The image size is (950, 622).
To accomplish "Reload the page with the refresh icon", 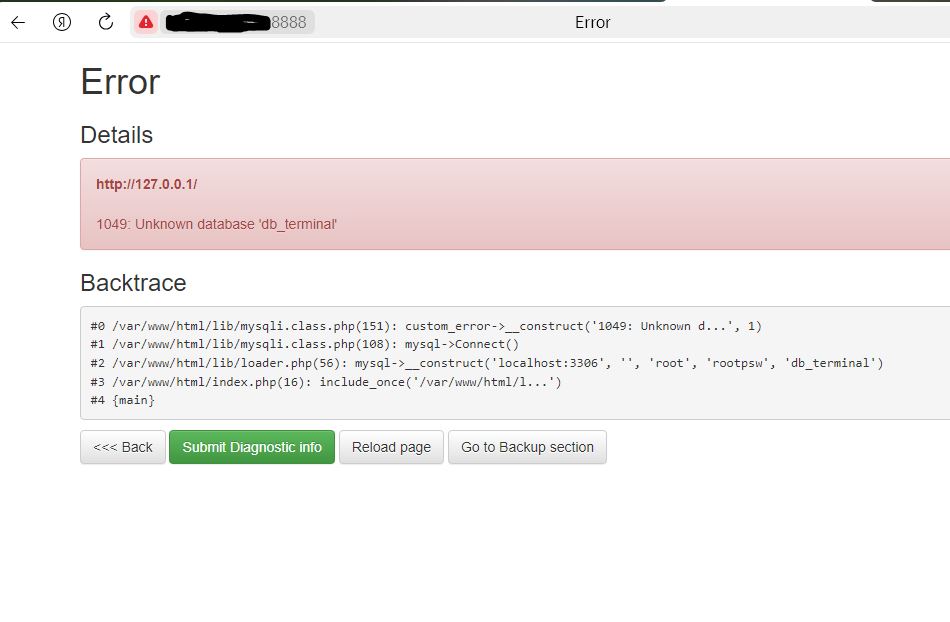I will [x=105, y=22].
